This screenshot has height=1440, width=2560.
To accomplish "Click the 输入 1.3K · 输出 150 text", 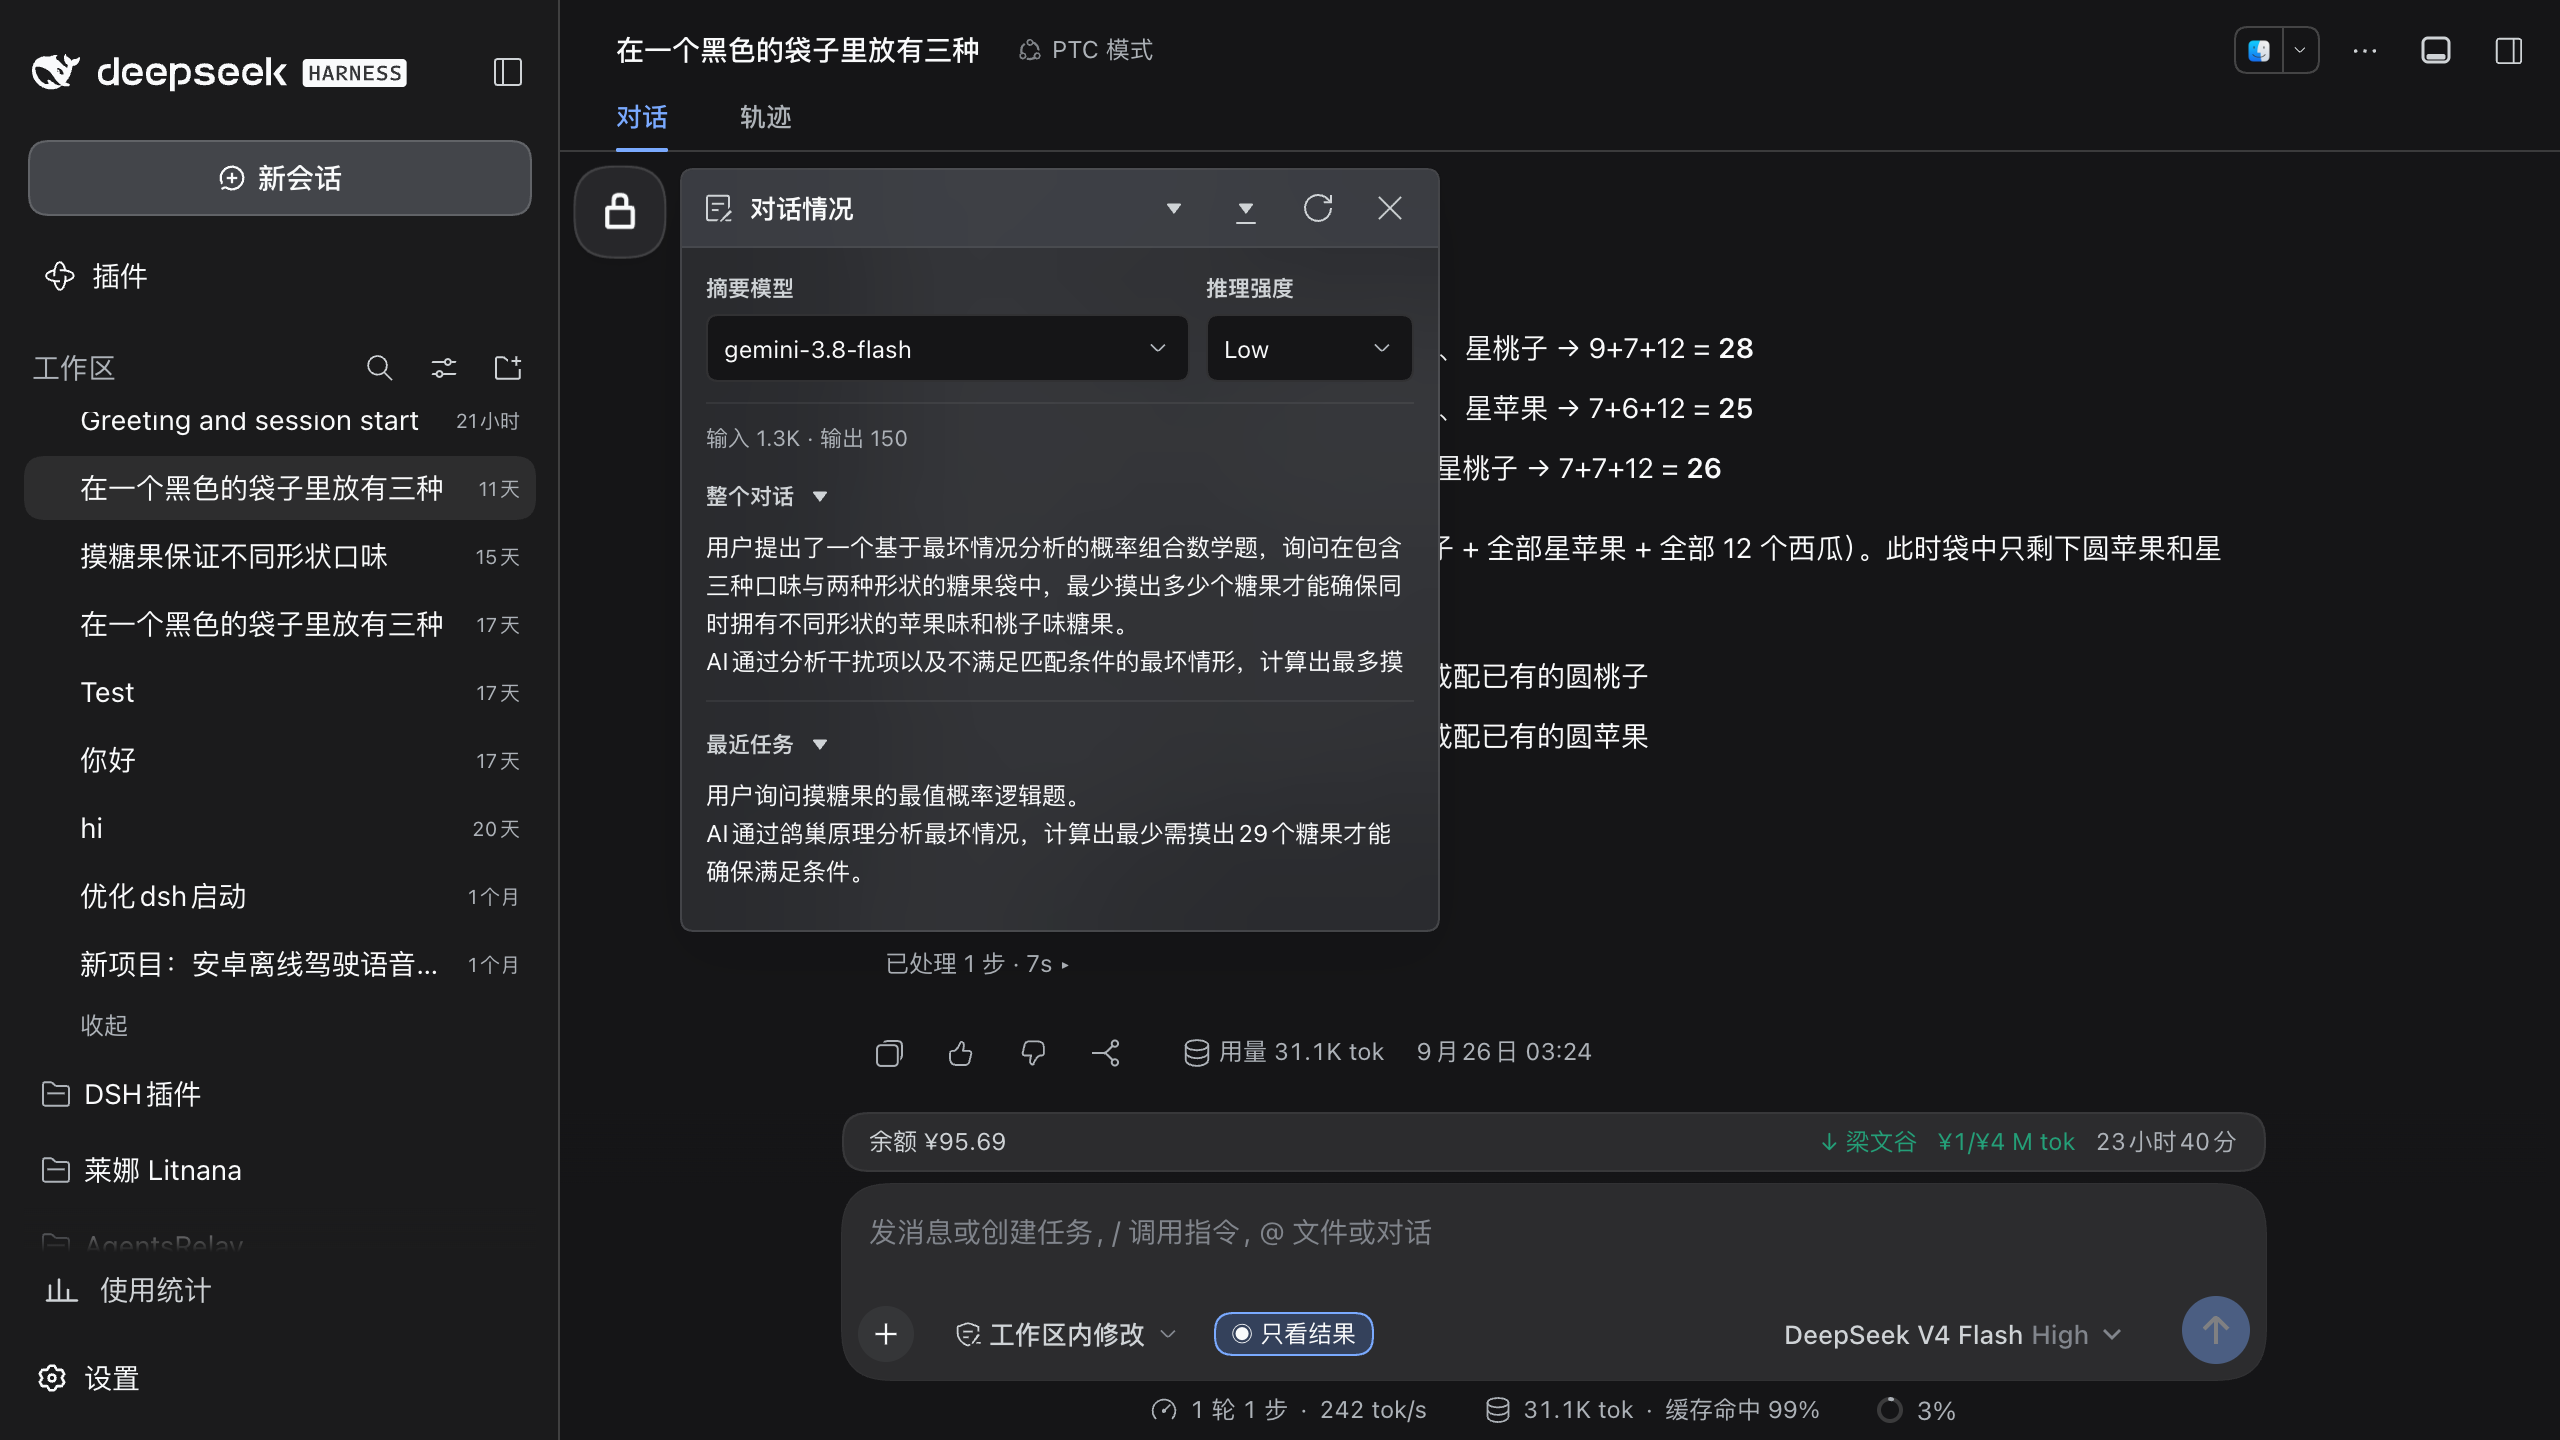I will 807,438.
